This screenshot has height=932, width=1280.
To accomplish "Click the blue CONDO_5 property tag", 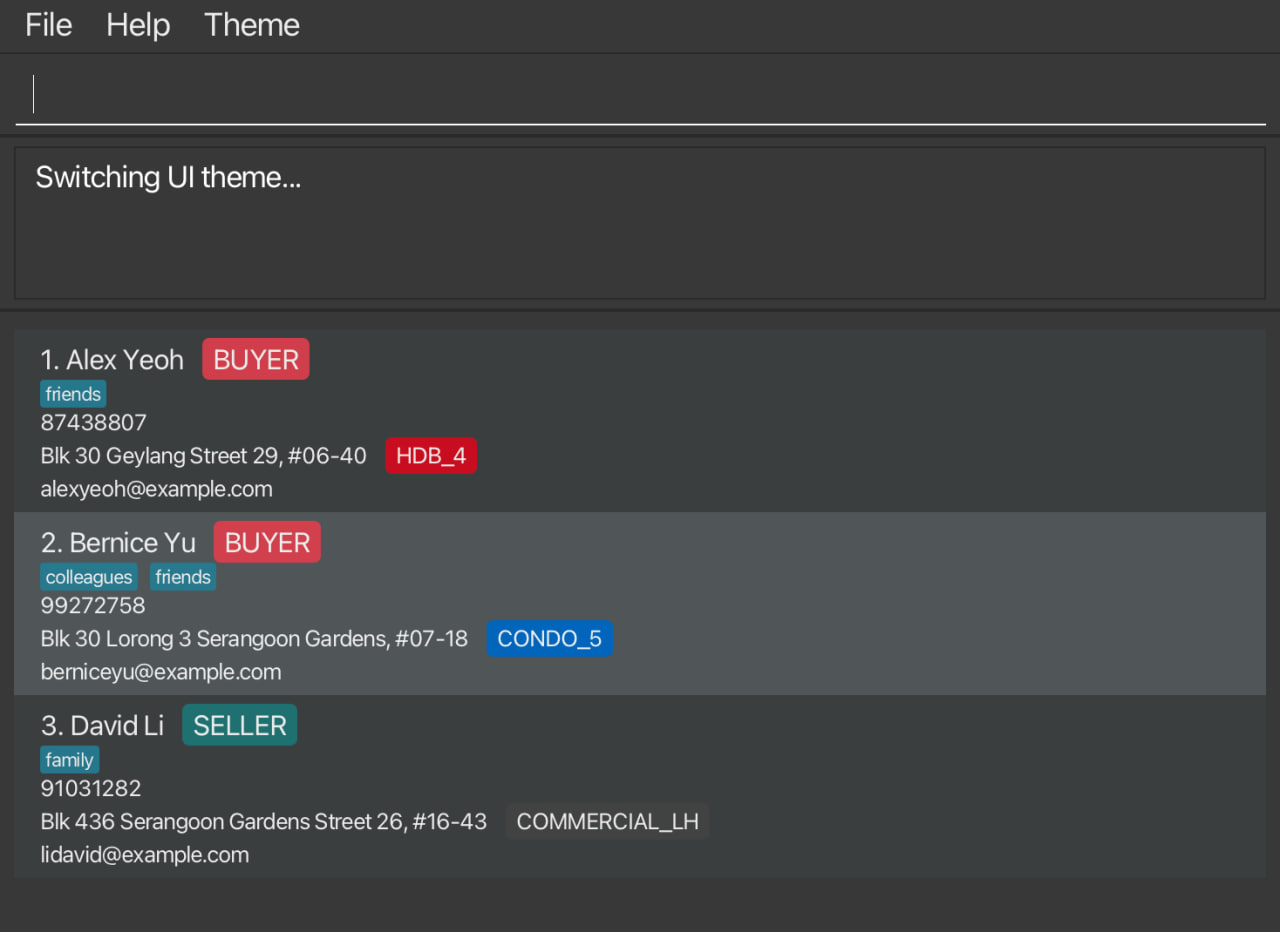I will point(549,639).
